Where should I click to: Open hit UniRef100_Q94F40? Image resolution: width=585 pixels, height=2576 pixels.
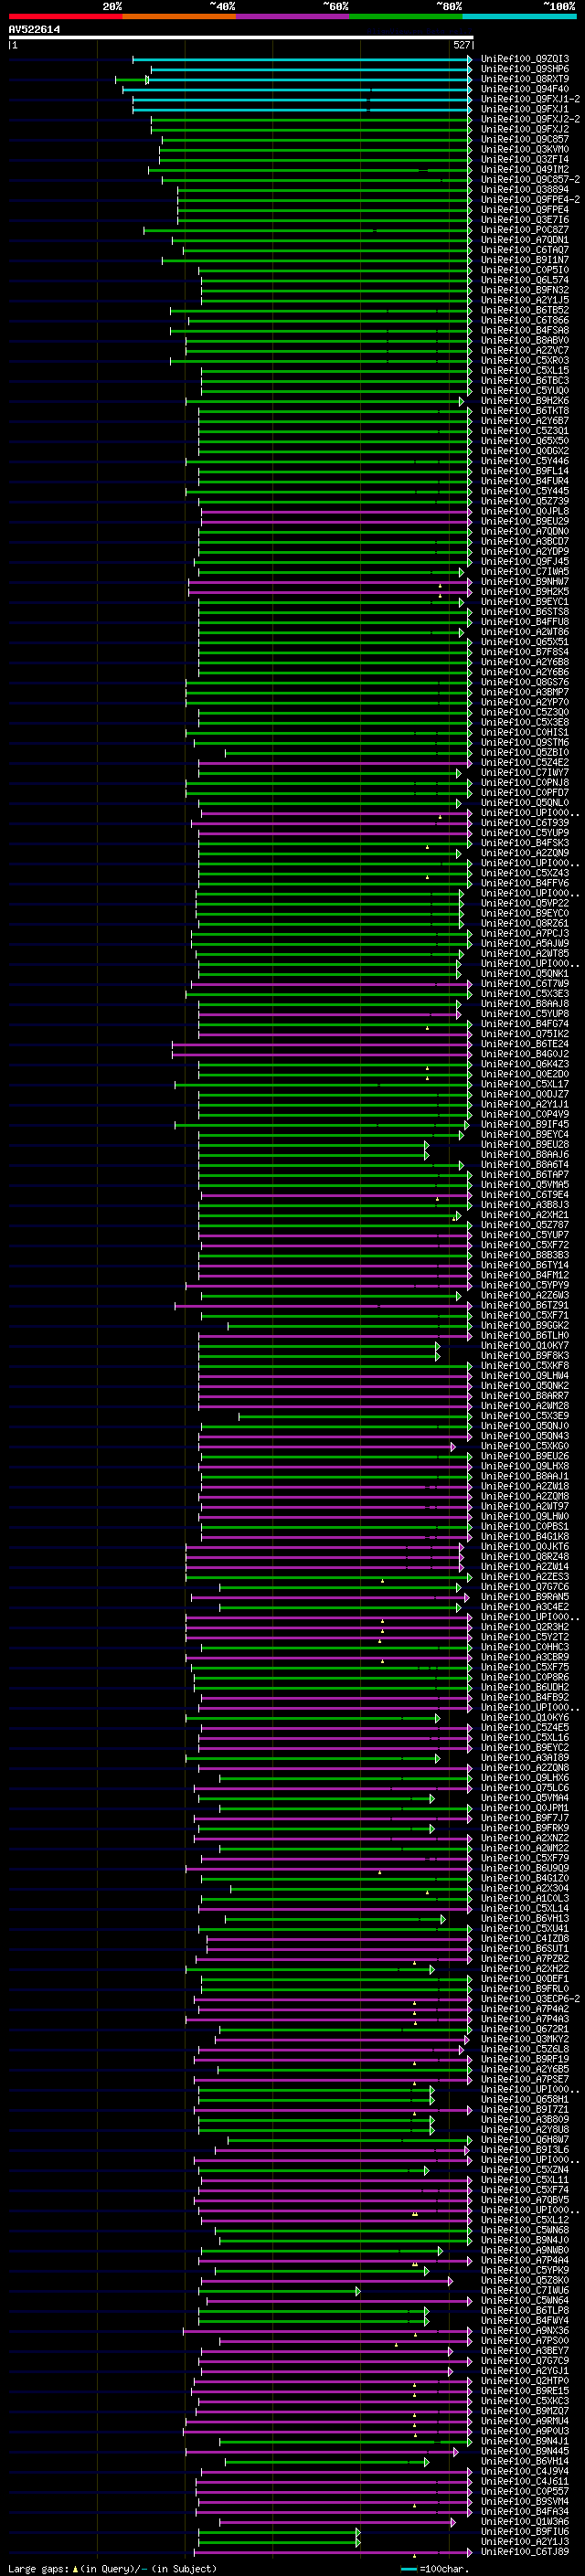coord(525,89)
